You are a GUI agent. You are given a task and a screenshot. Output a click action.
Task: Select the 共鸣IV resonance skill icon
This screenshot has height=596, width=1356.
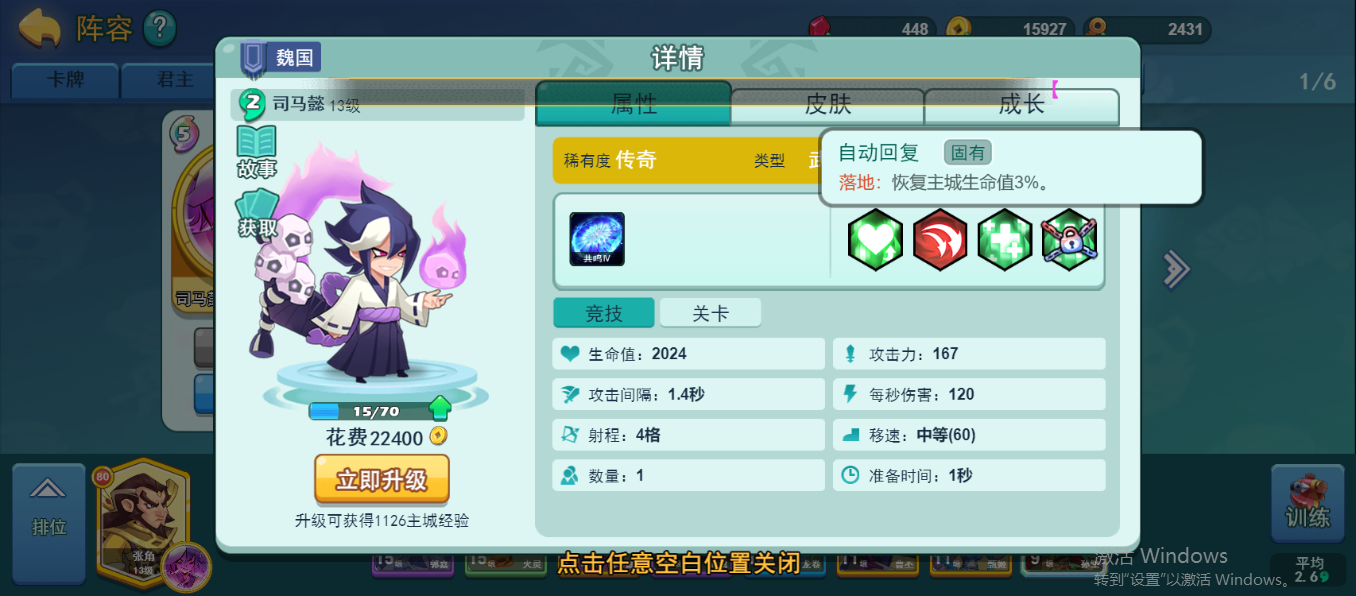coord(597,239)
